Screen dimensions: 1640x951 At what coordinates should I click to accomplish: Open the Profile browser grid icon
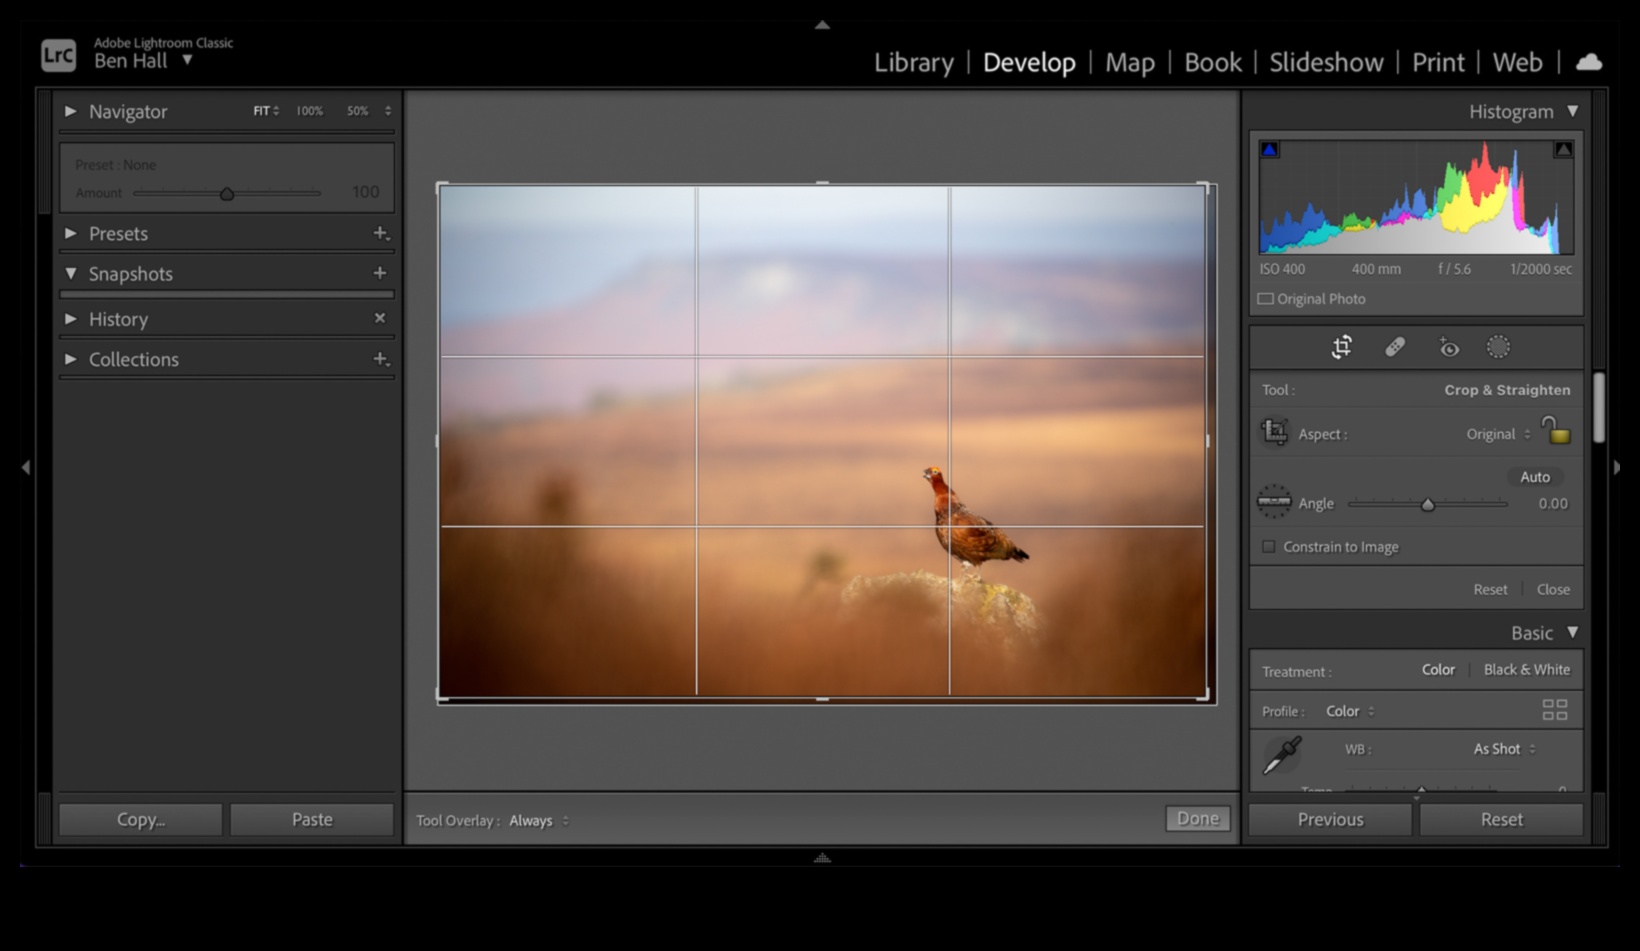1555,710
